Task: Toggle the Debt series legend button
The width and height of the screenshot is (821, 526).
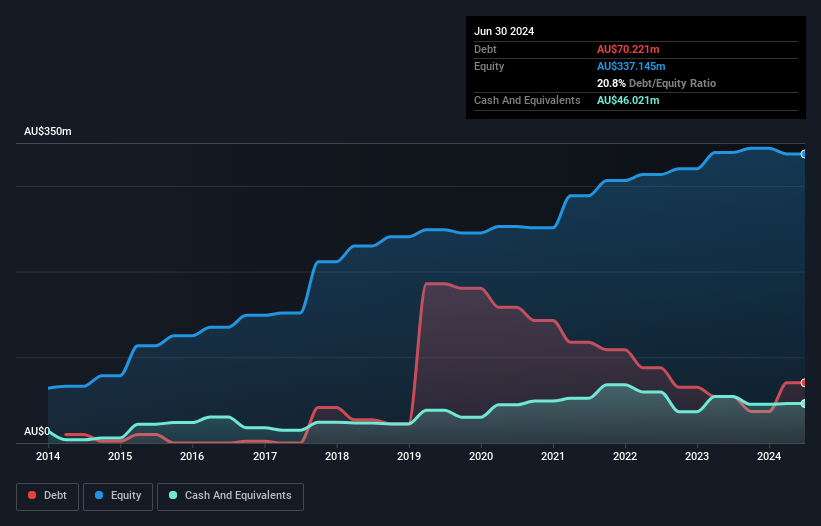Action: [48, 496]
